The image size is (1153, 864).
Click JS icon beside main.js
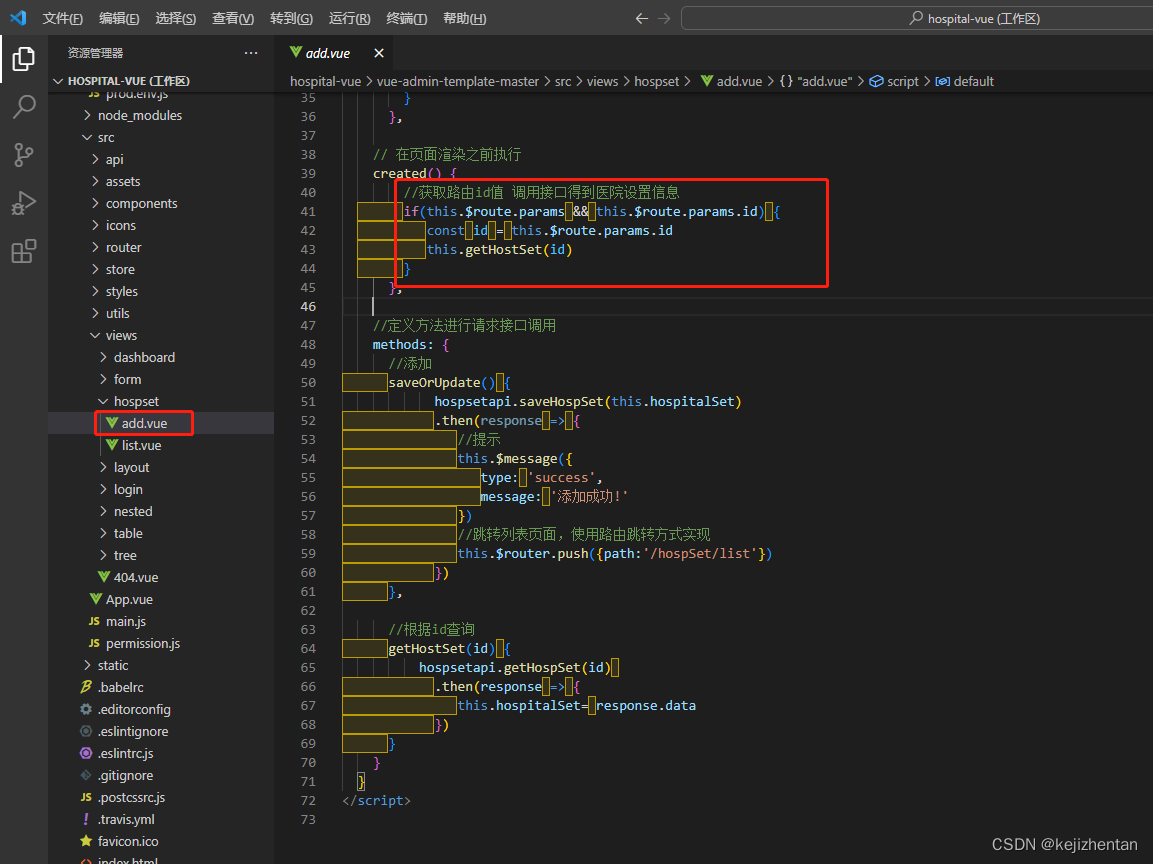94,621
